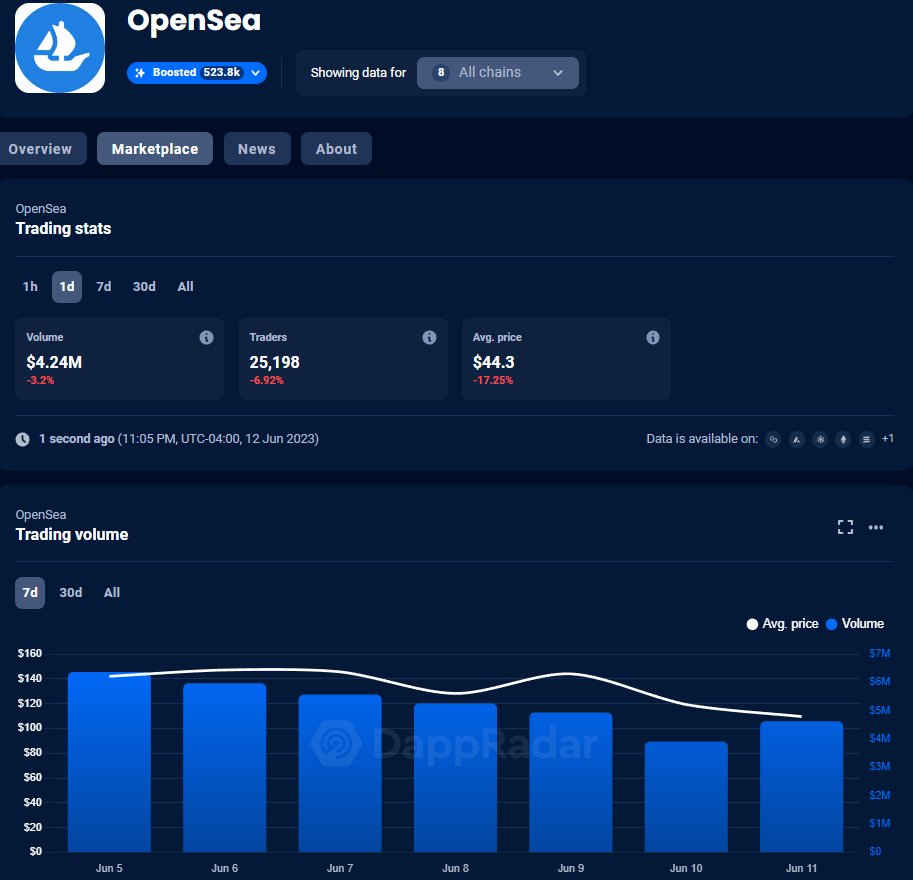The image size is (913, 880).
Task: Click the third chain icon in availability row
Action: [x=820, y=439]
